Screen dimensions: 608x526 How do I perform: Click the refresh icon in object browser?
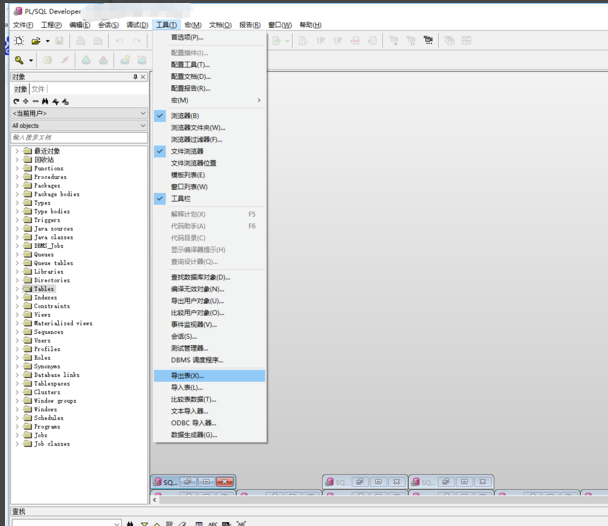pyautogui.click(x=16, y=101)
